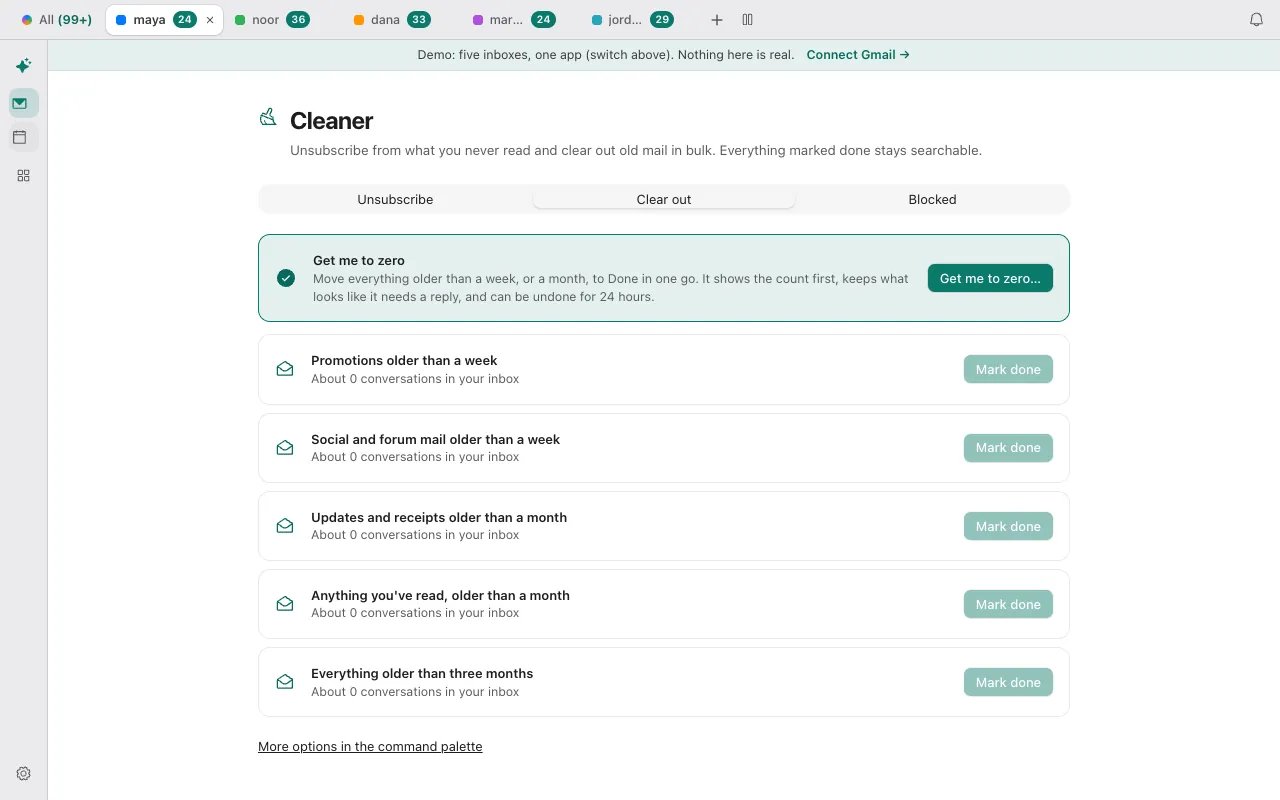Click the envelope icon for Everything older than three months

(x=285, y=682)
